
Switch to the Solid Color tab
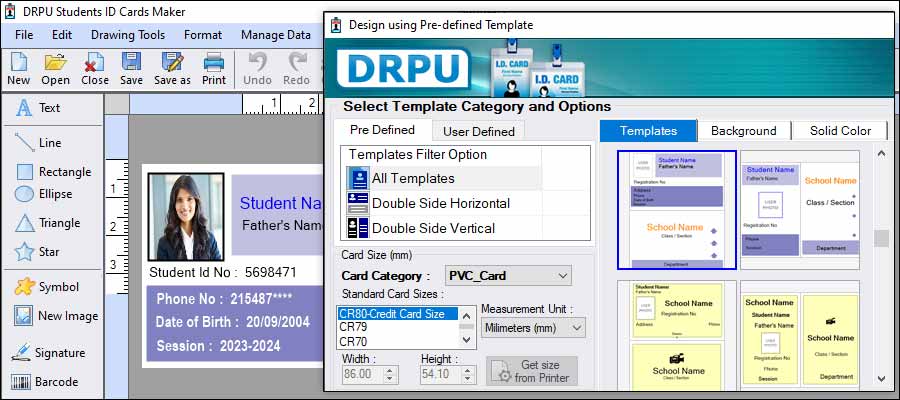coord(841,131)
